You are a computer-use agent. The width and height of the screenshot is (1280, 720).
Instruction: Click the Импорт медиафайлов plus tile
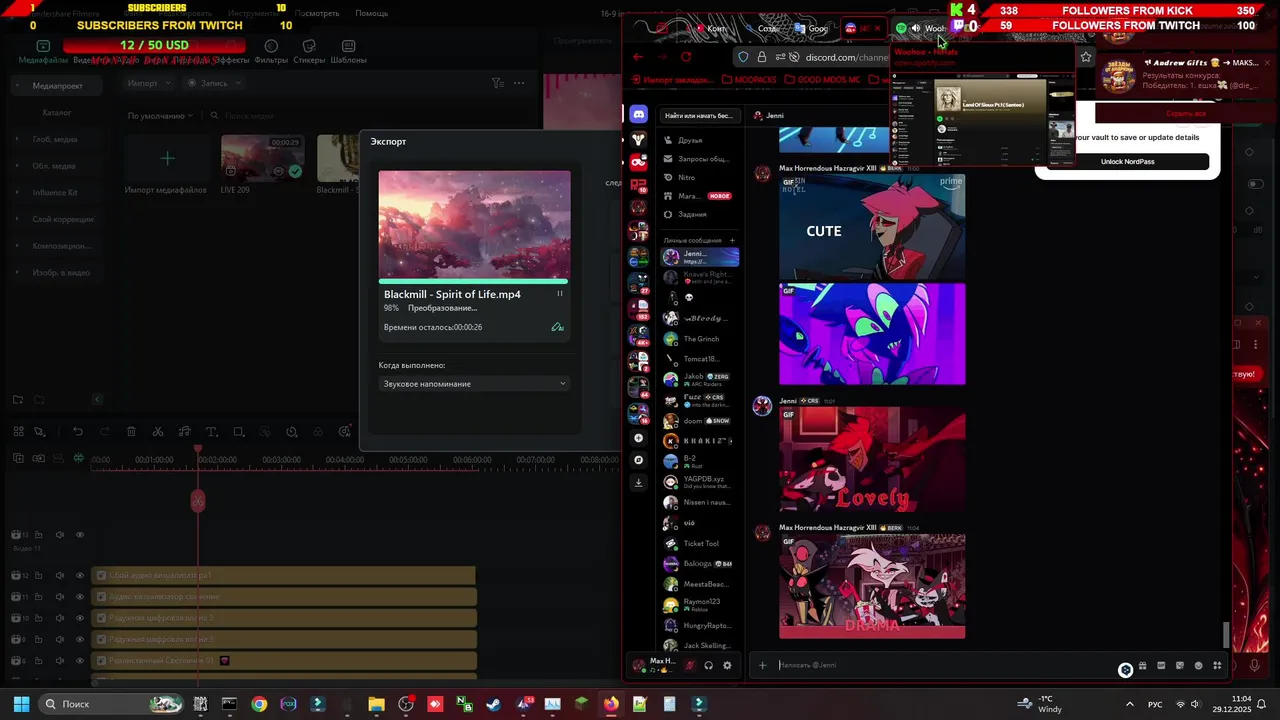click(167, 158)
